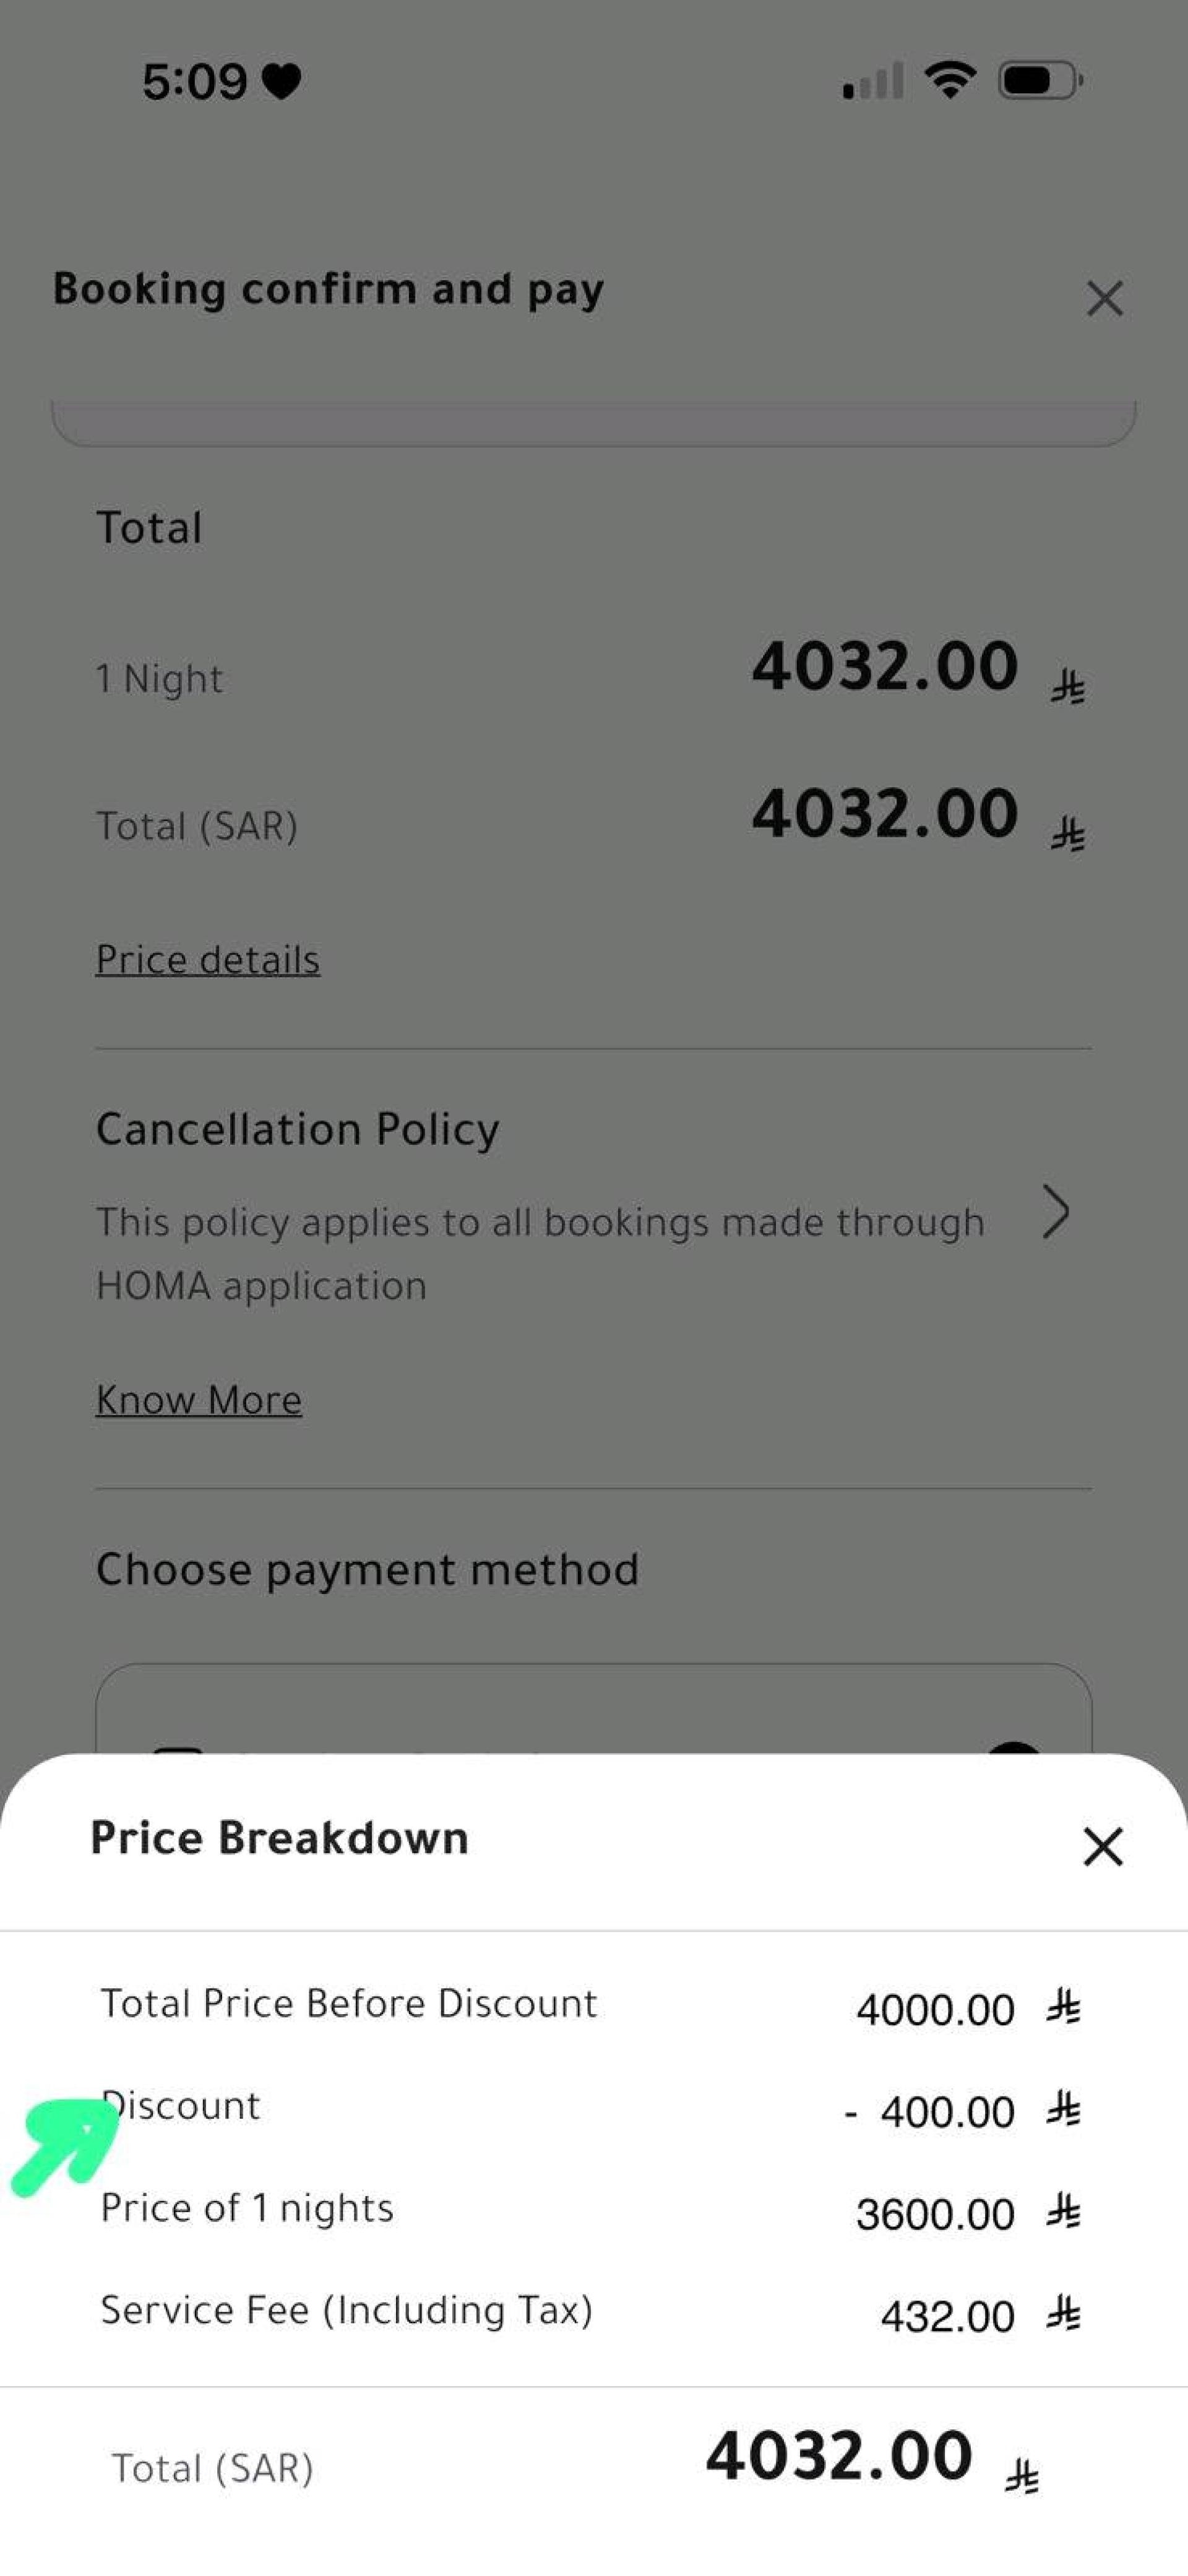Tap the Know More link

(x=198, y=1399)
